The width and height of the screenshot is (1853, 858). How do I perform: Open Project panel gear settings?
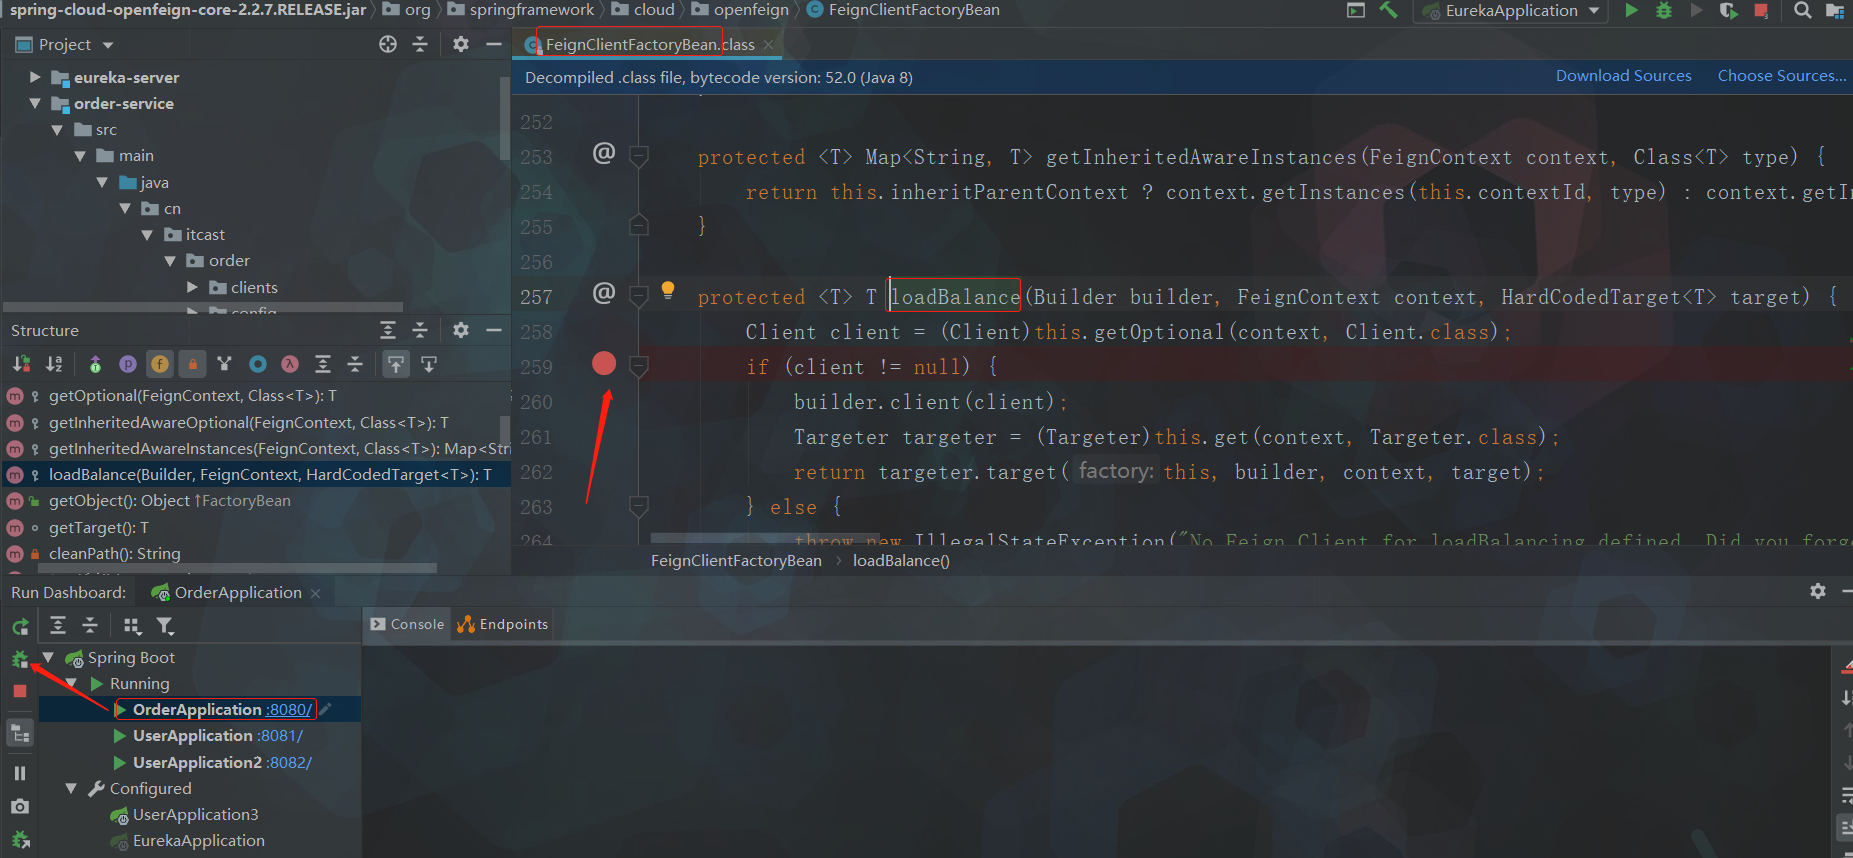point(461,44)
